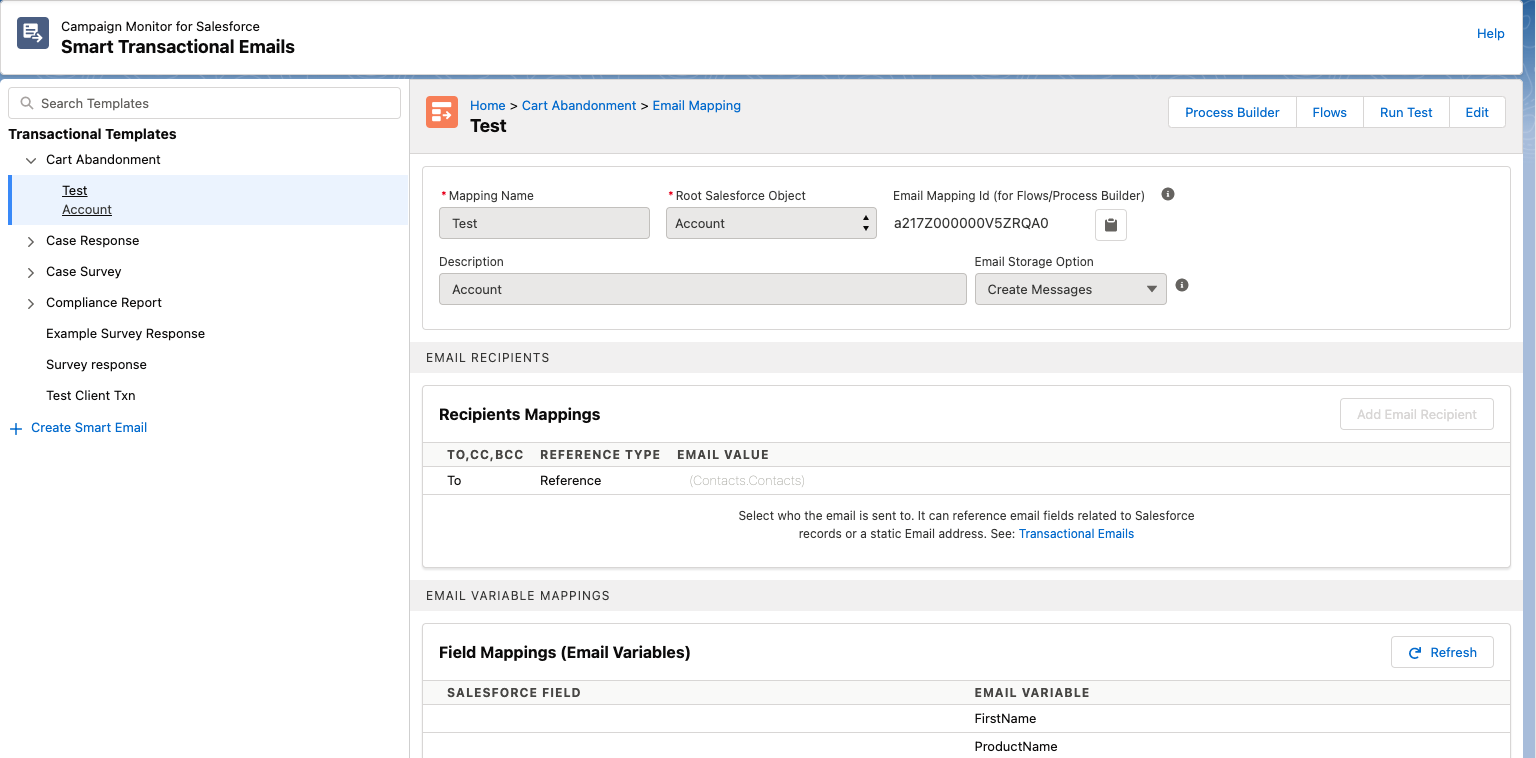Expand the Case Survey tree node

pyautogui.click(x=31, y=272)
